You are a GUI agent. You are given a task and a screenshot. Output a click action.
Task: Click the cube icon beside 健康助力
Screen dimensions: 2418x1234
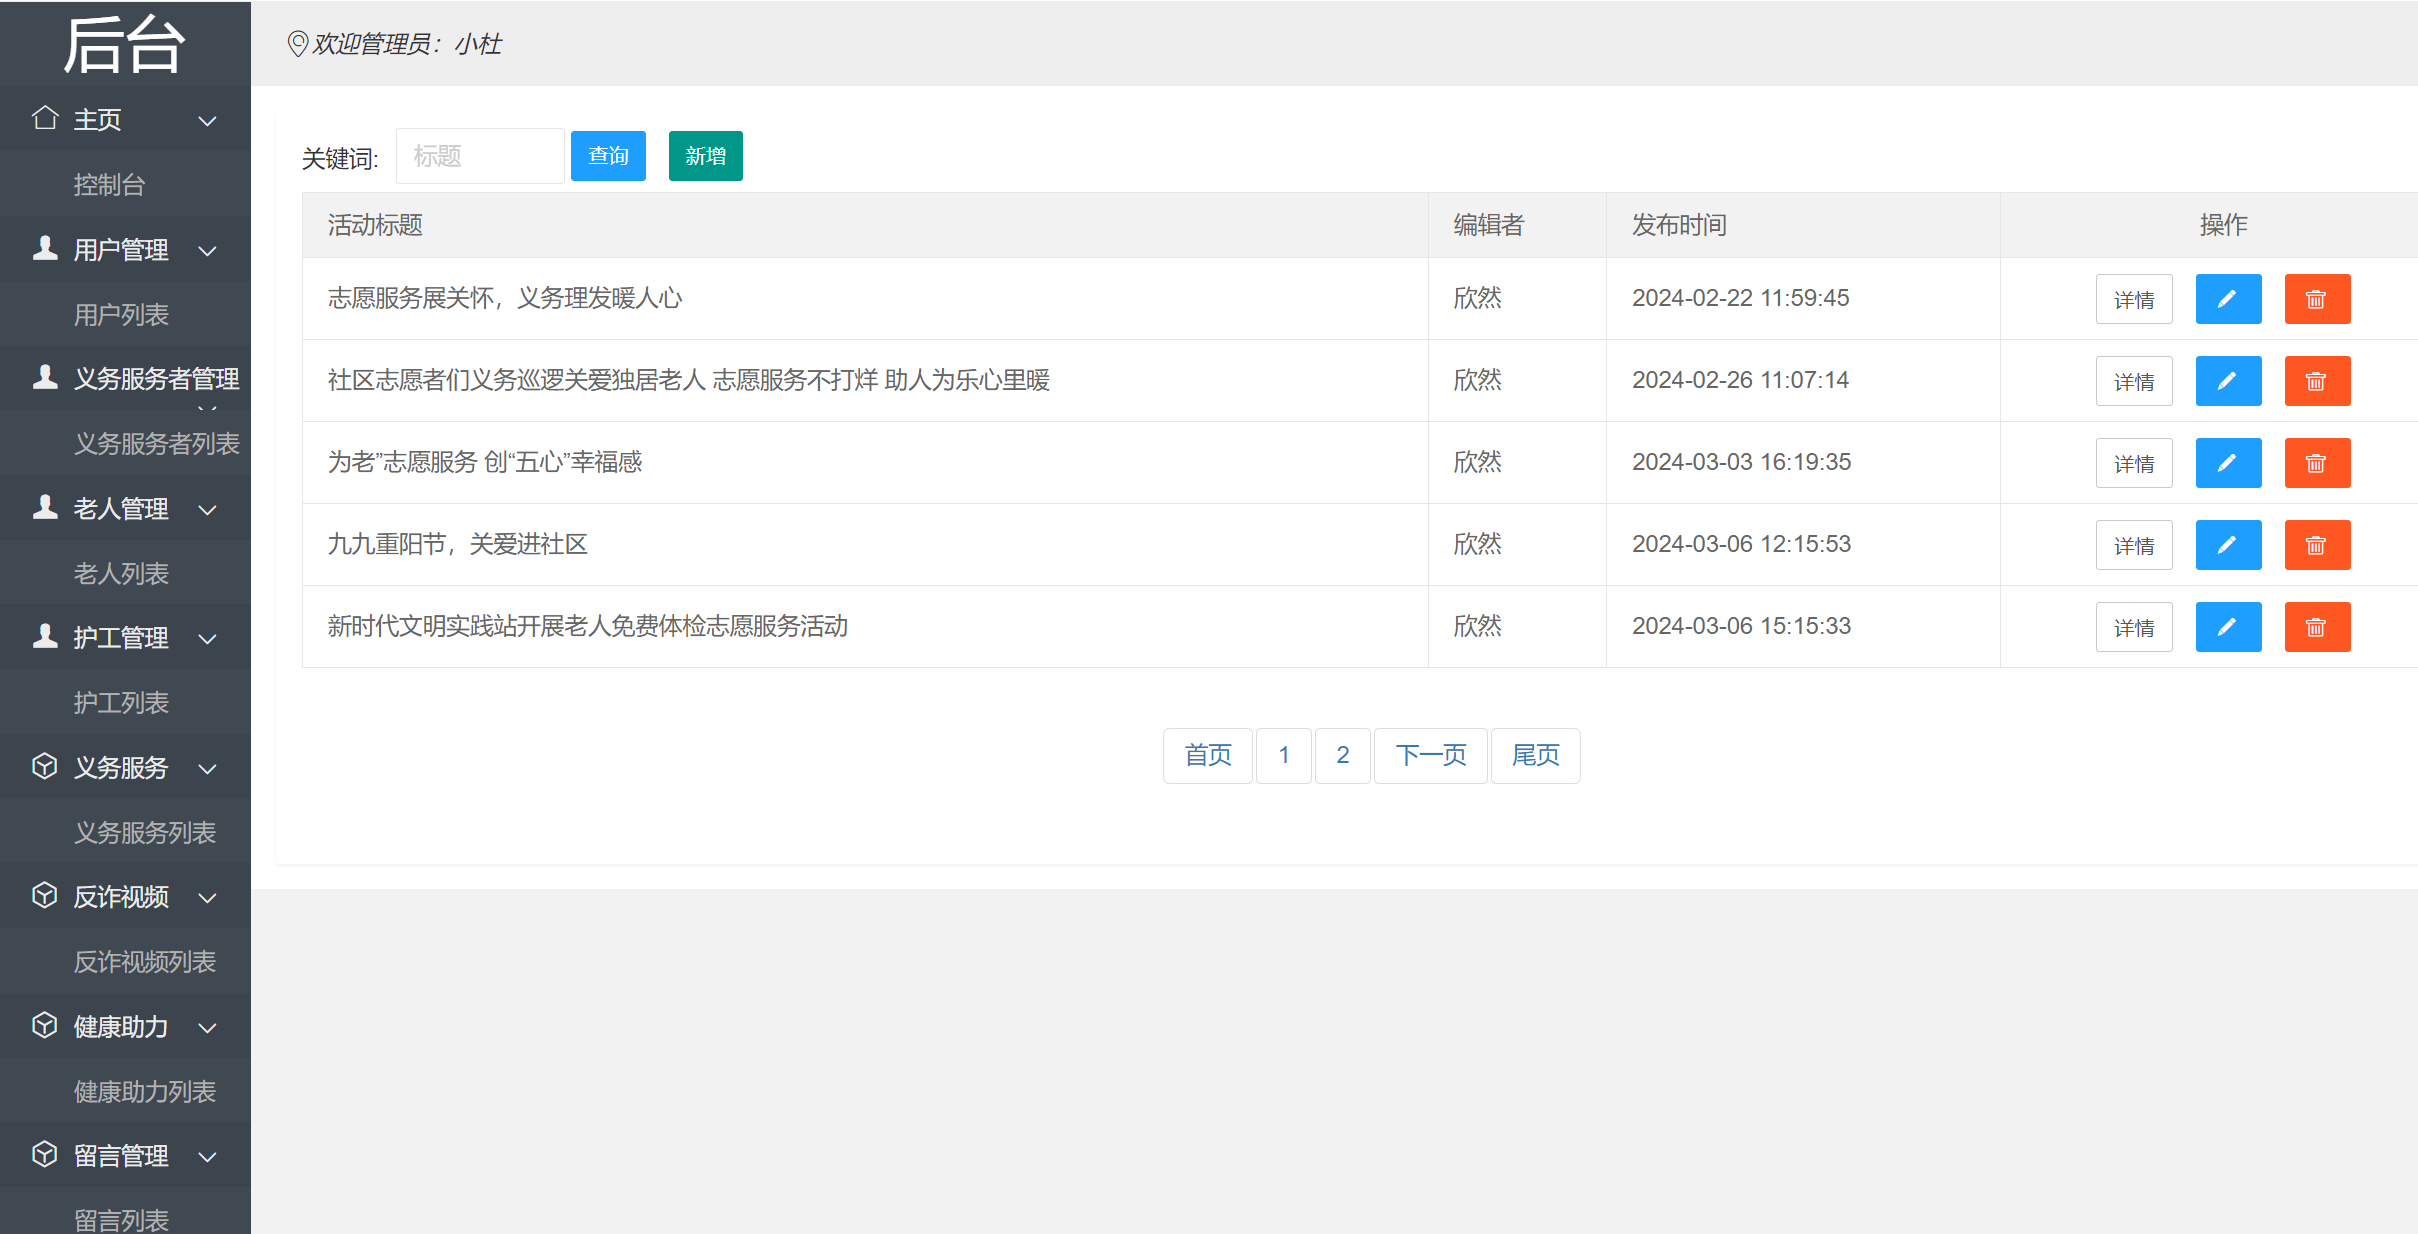45,1025
